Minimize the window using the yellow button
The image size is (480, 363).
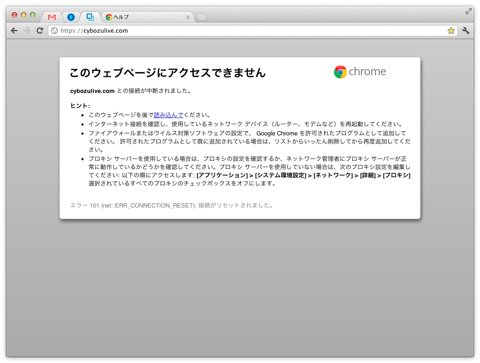tap(23, 15)
